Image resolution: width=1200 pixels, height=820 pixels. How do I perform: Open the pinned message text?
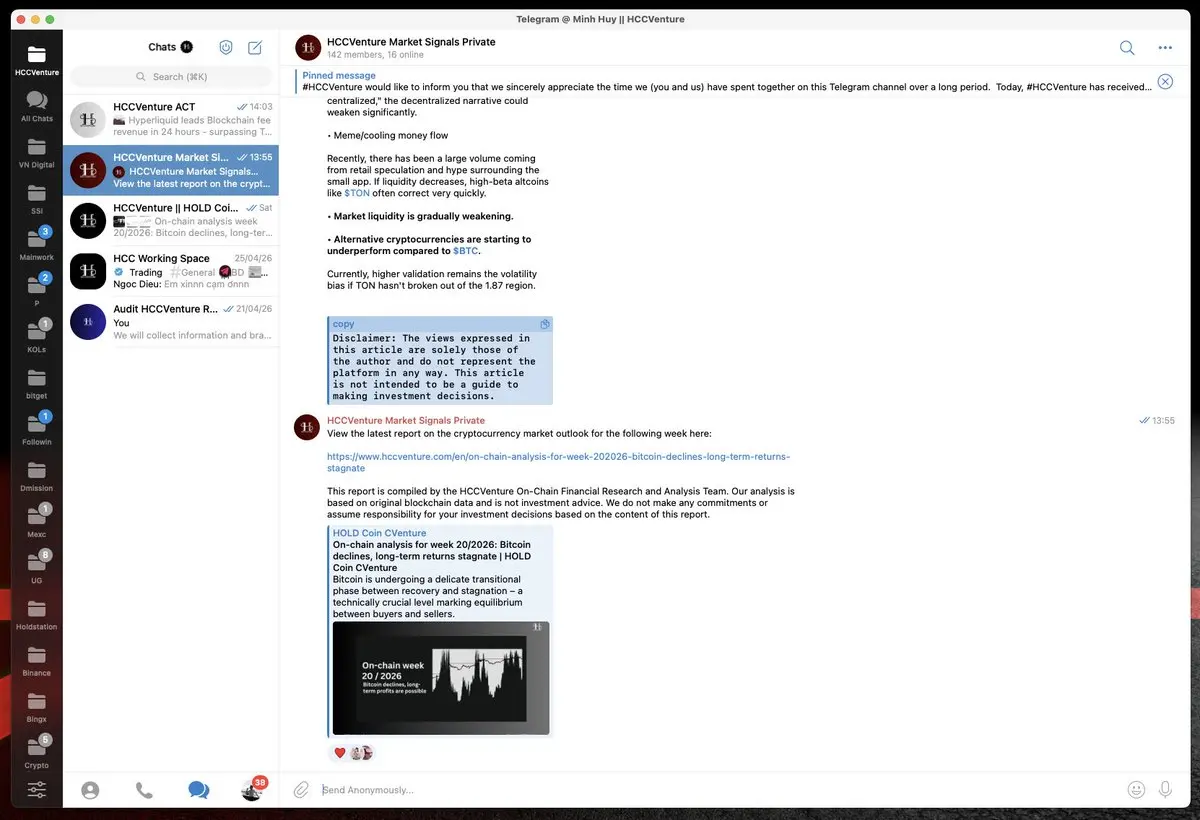(726, 87)
